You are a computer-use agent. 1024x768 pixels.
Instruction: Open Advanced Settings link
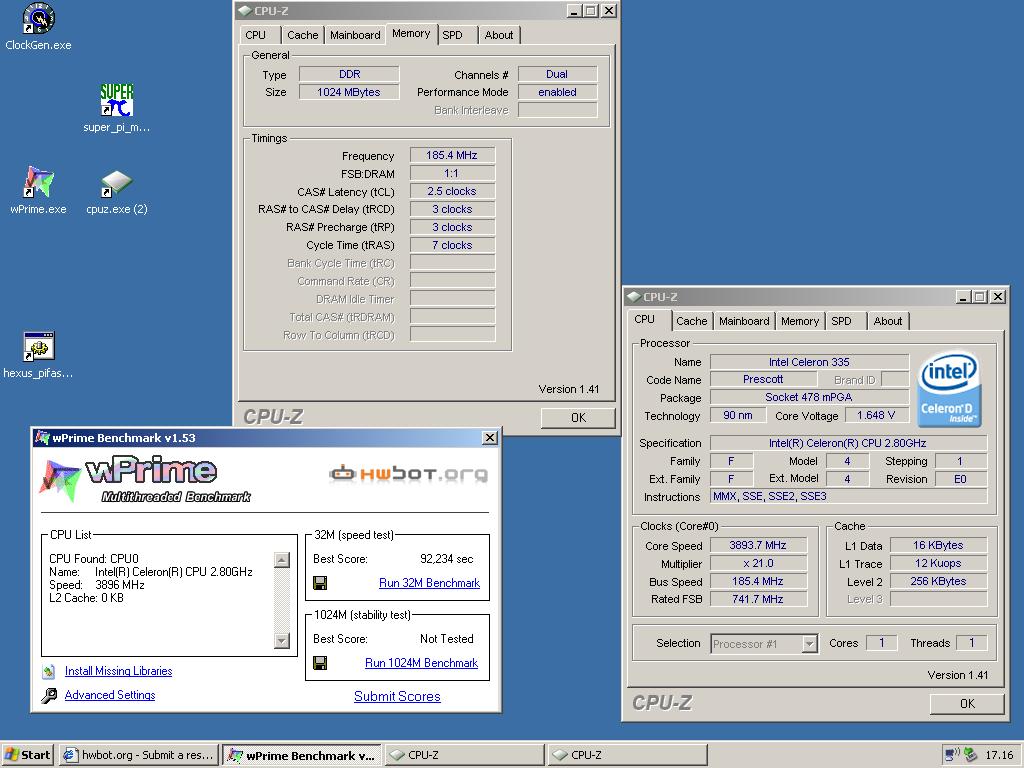click(x=110, y=695)
